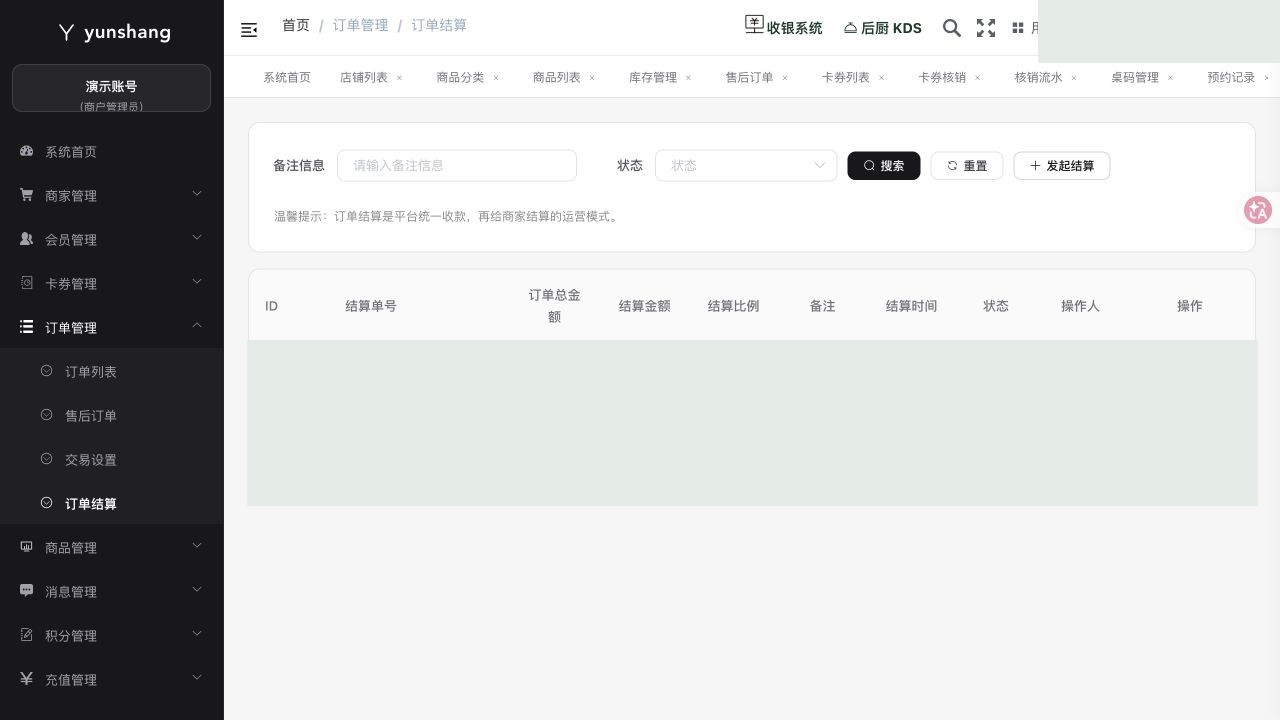Close the 库存管理 tab
Image resolution: width=1280 pixels, height=720 pixels.
tap(688, 77)
